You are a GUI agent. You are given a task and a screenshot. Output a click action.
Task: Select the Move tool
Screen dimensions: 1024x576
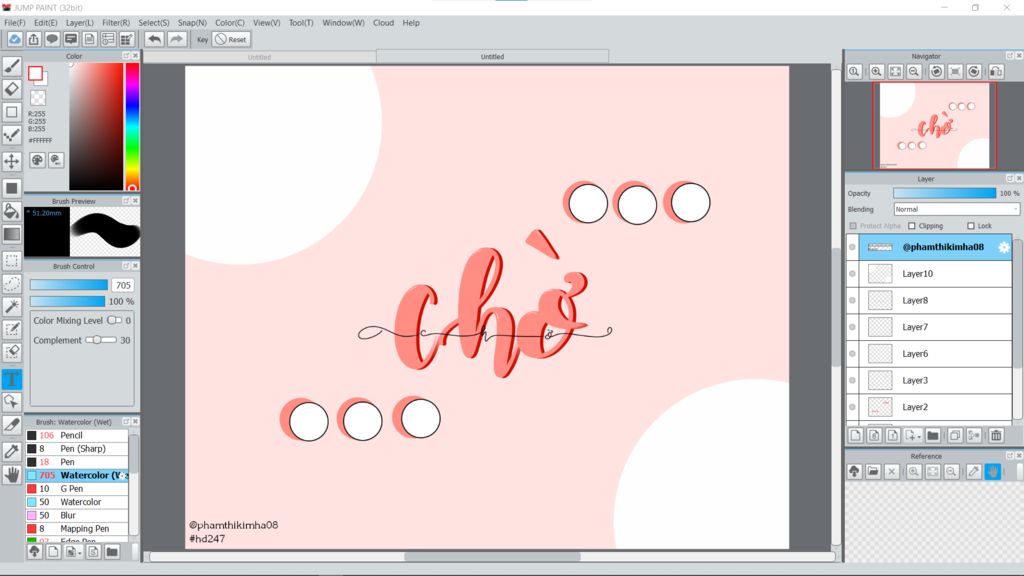[12, 161]
